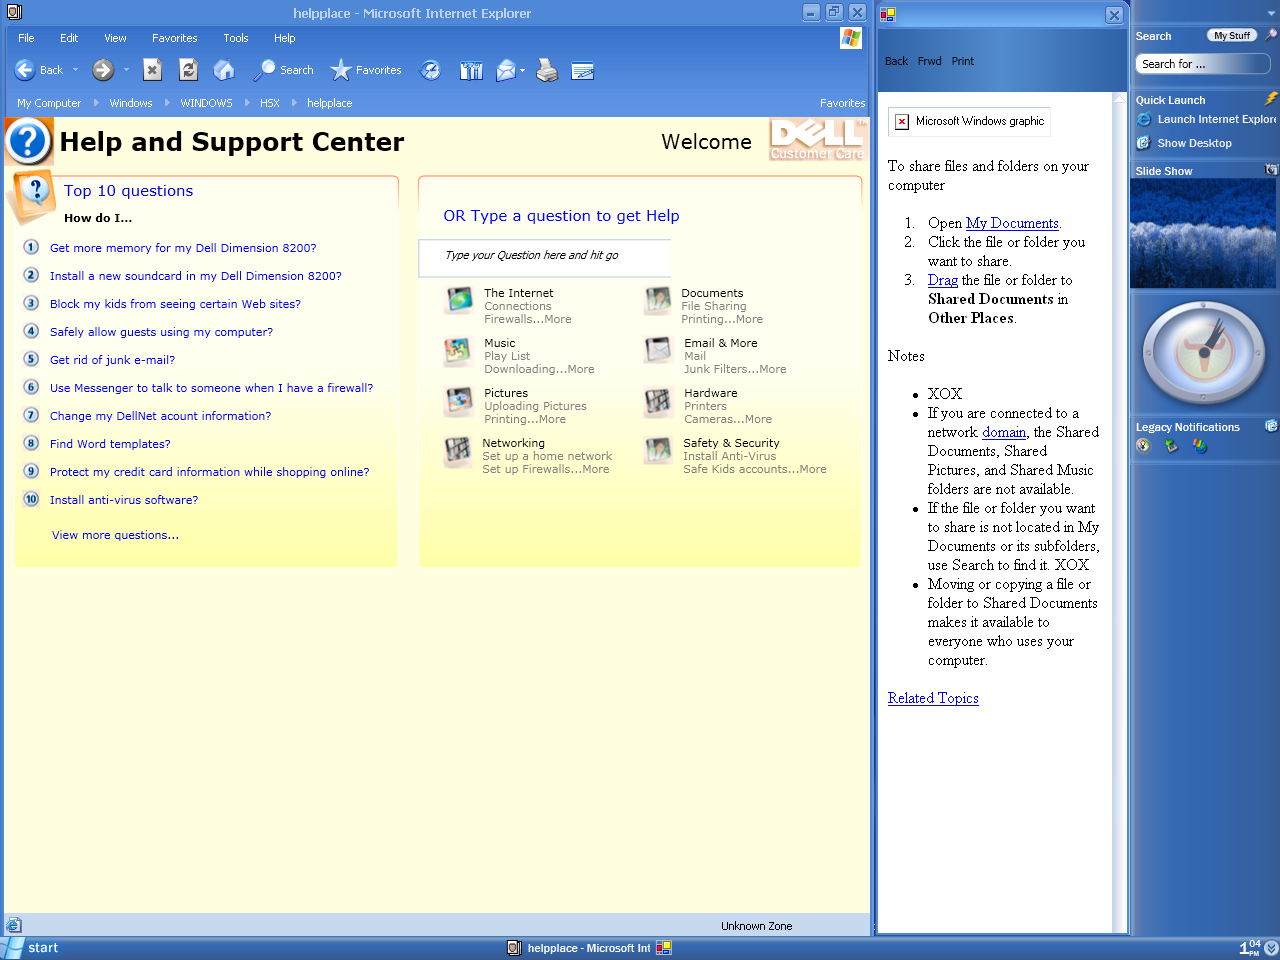Select My Computer in the address breadcrumb
This screenshot has width=1280, height=960.
(49, 103)
